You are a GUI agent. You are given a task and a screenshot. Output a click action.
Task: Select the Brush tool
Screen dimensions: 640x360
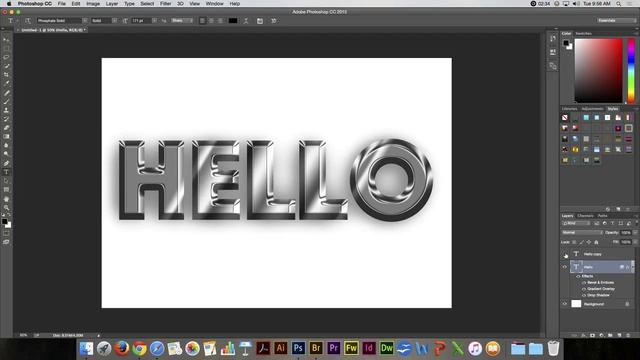6,102
